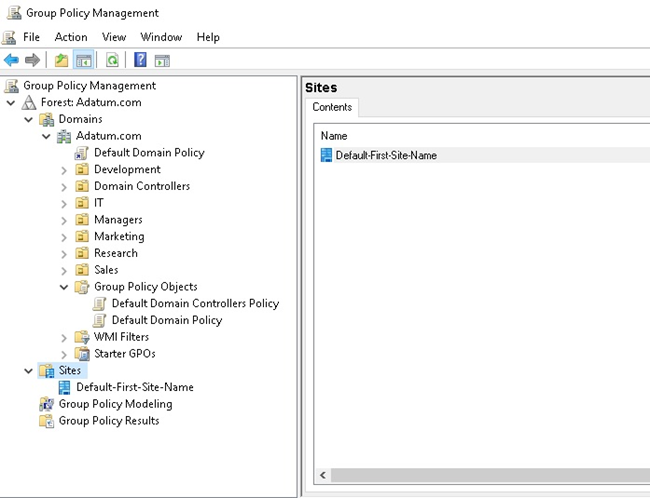Open the View menu
Screen dimensions: 650x498
point(114,37)
